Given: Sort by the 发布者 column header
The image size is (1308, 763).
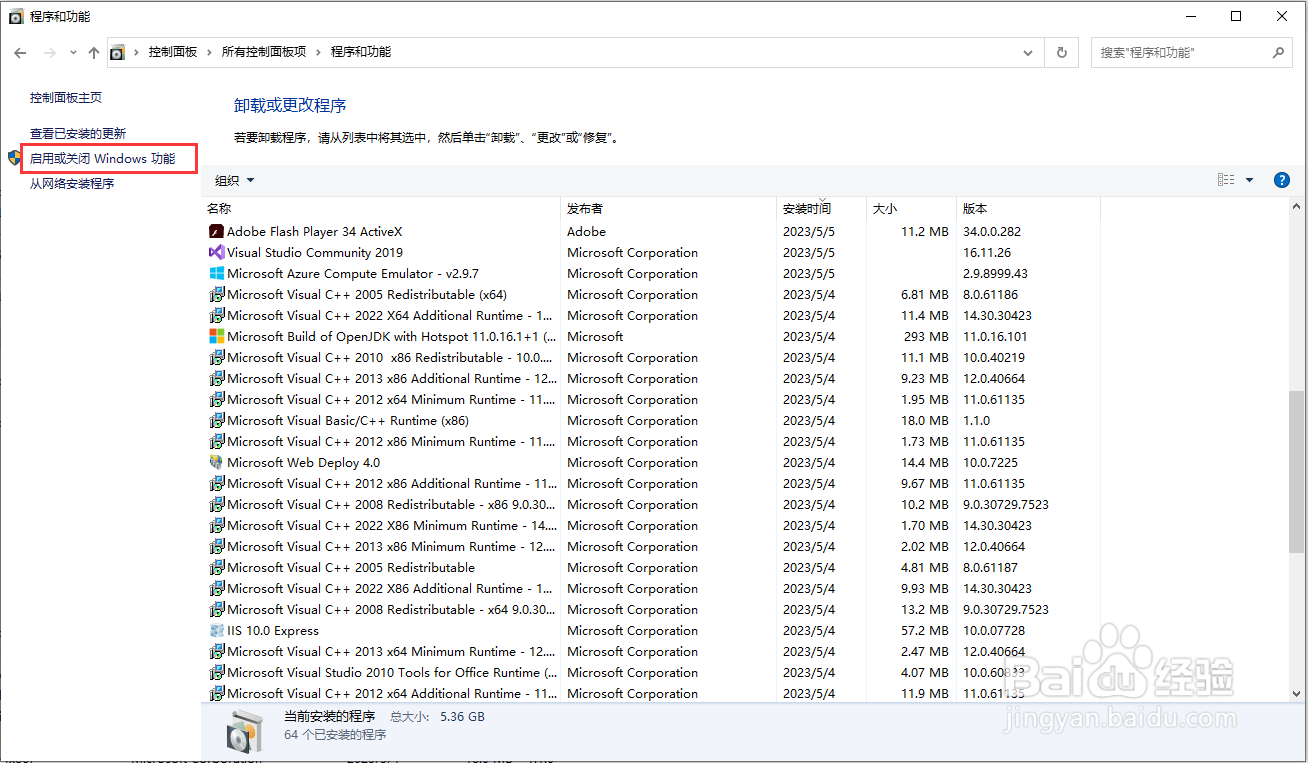Looking at the screenshot, I should [x=669, y=209].
